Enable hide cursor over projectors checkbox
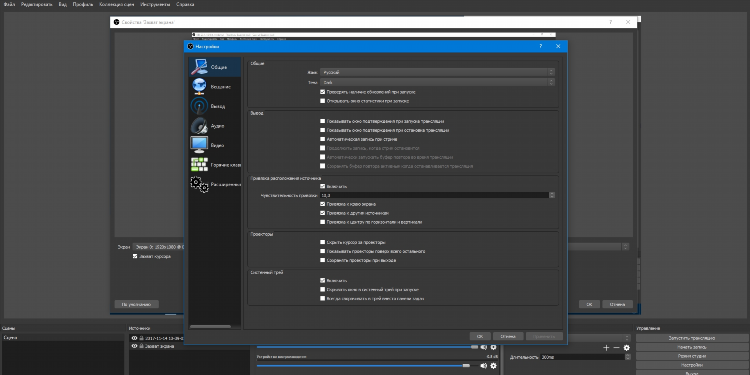750x375 pixels. [322, 243]
